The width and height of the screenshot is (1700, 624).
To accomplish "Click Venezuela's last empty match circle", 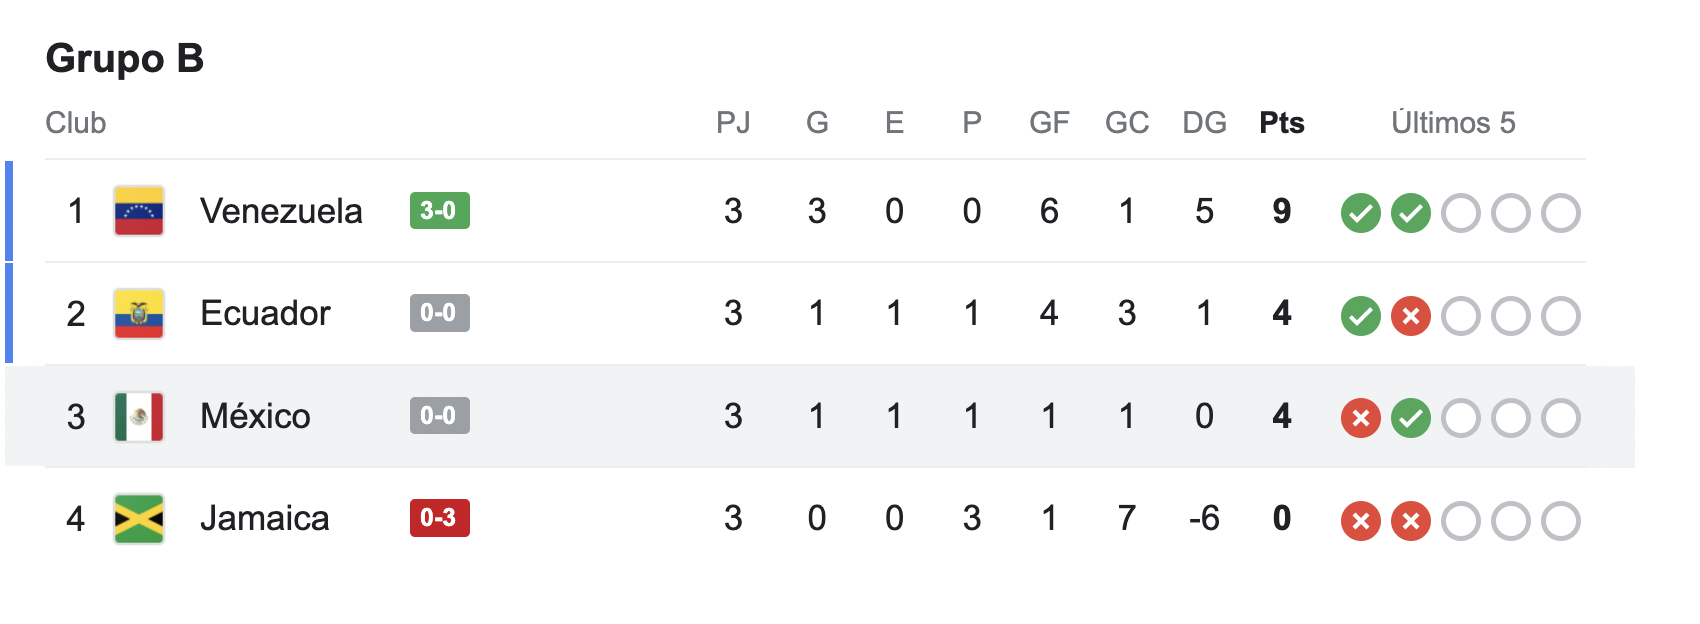I will coord(1560,213).
